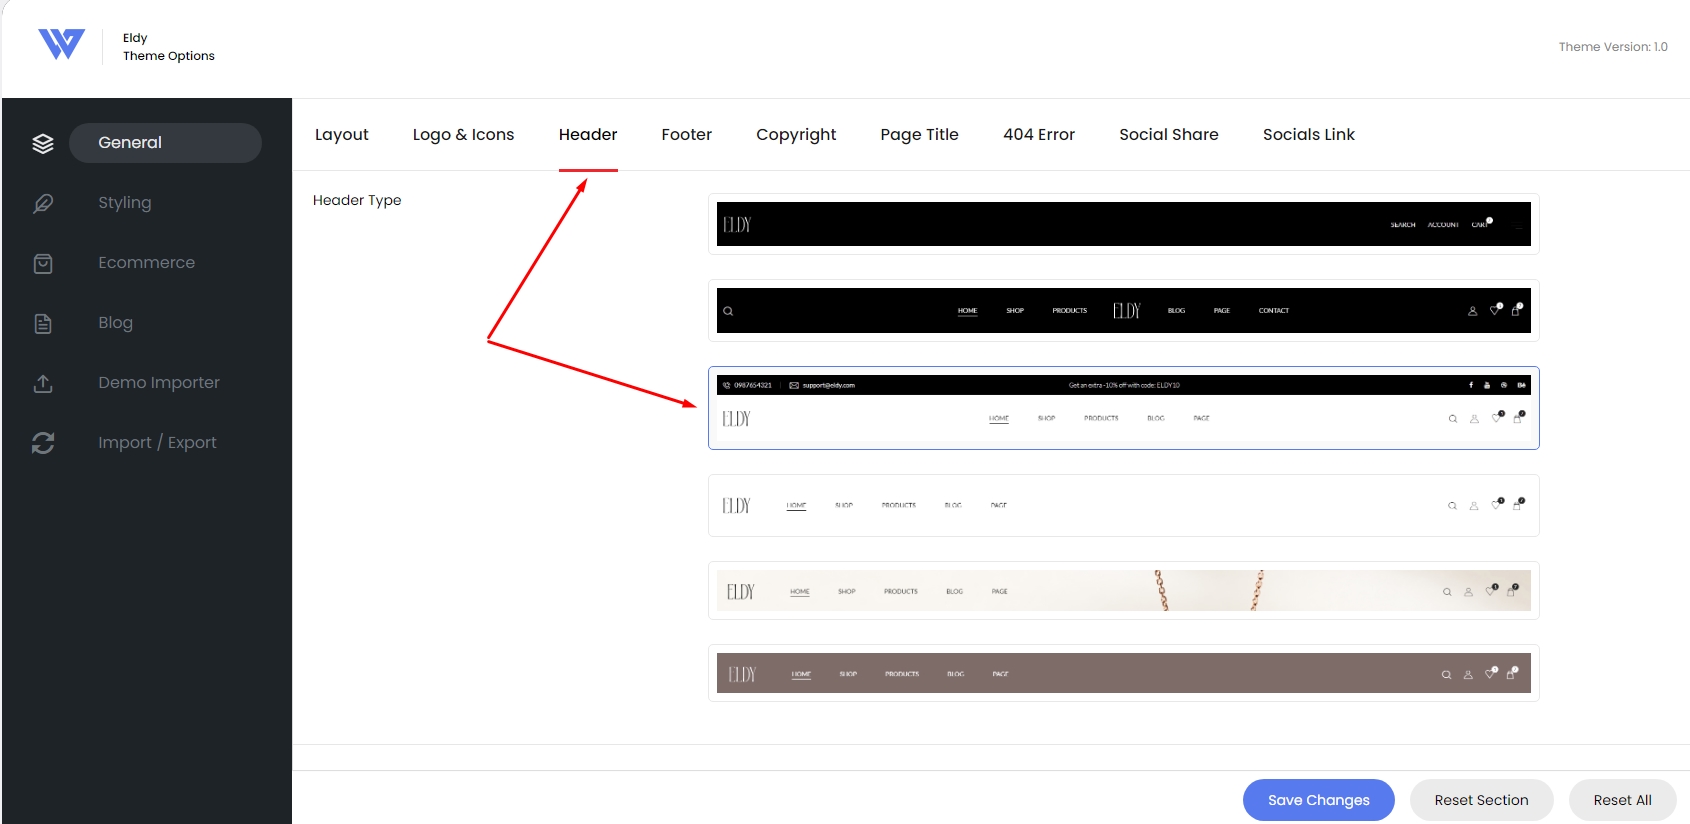Pick the header with necklace image background
Screen dimensions: 1690x824
point(1124,590)
